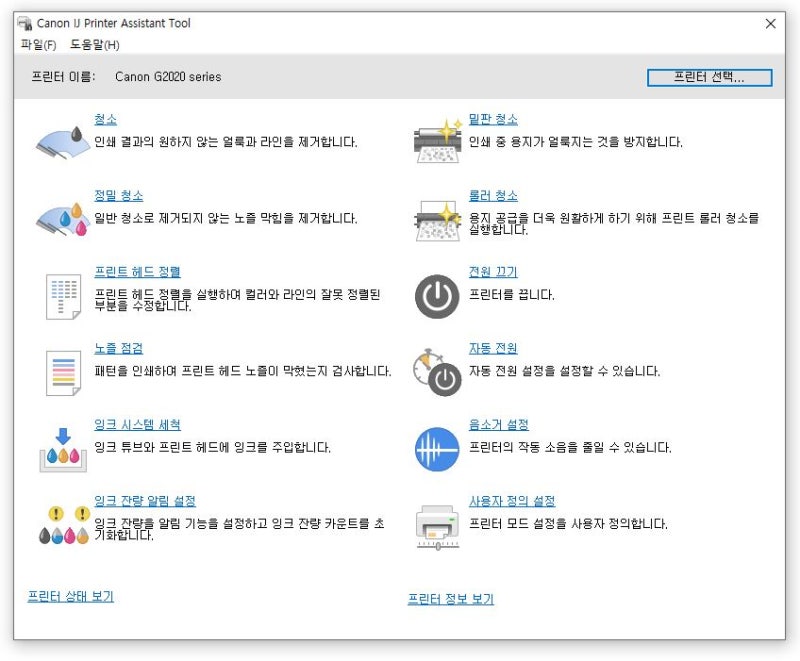800x661 pixels.
Task: View printer status via 프린터 상태 보기
Action: pos(74,595)
